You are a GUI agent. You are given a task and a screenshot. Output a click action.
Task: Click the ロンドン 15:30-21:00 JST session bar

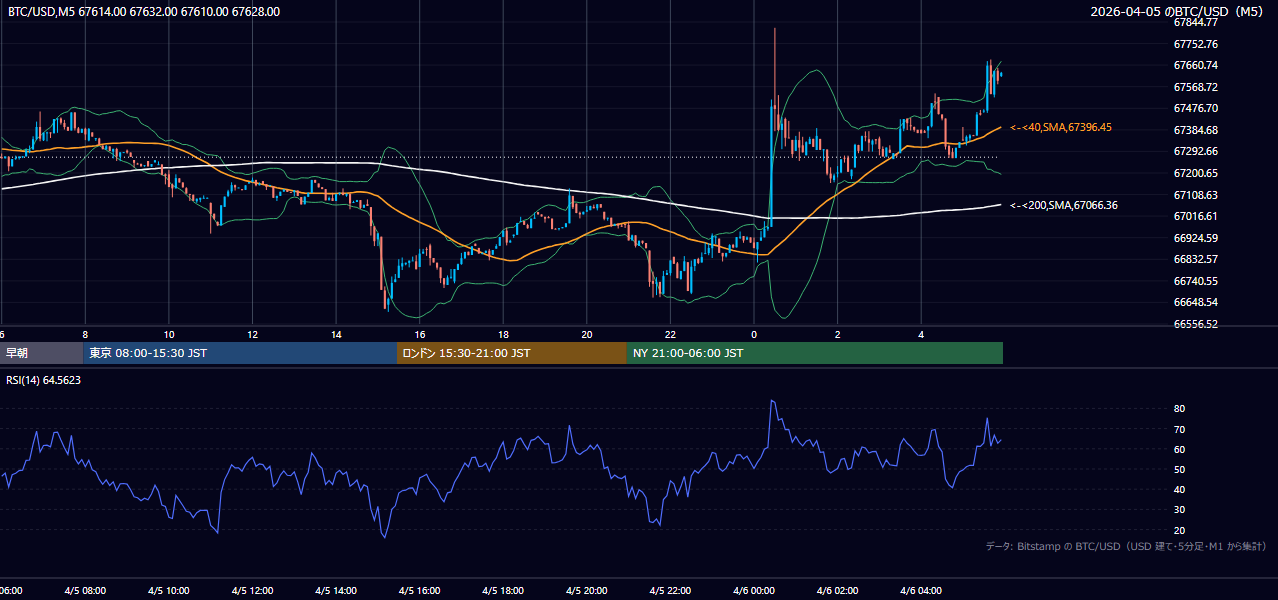coord(512,353)
